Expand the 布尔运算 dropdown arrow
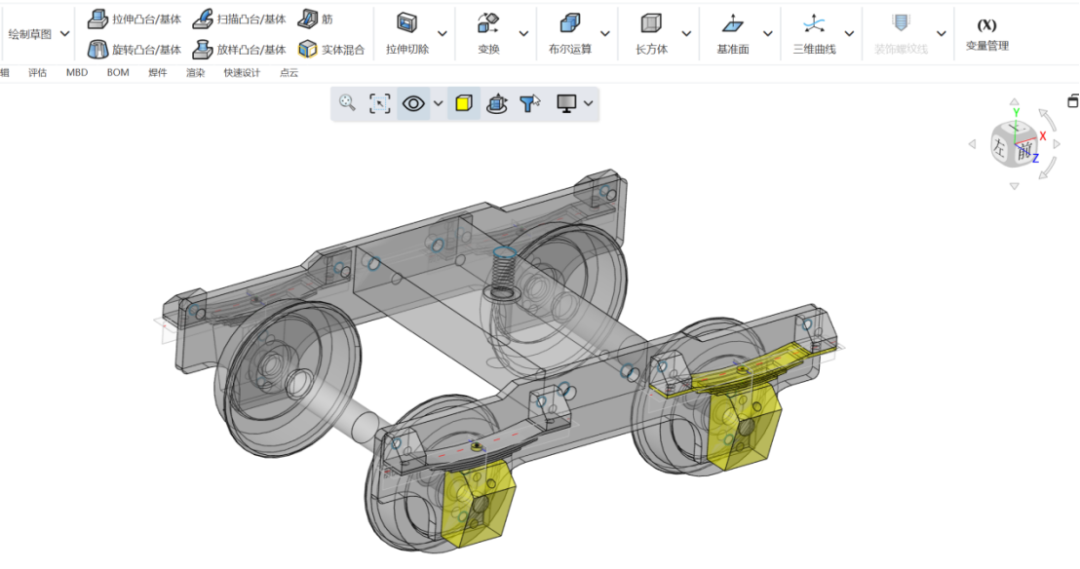 click(605, 34)
